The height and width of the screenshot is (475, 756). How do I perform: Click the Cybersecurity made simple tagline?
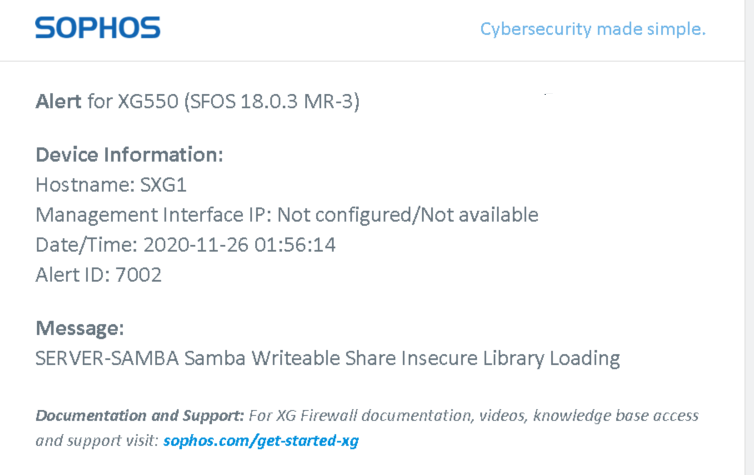point(593,29)
